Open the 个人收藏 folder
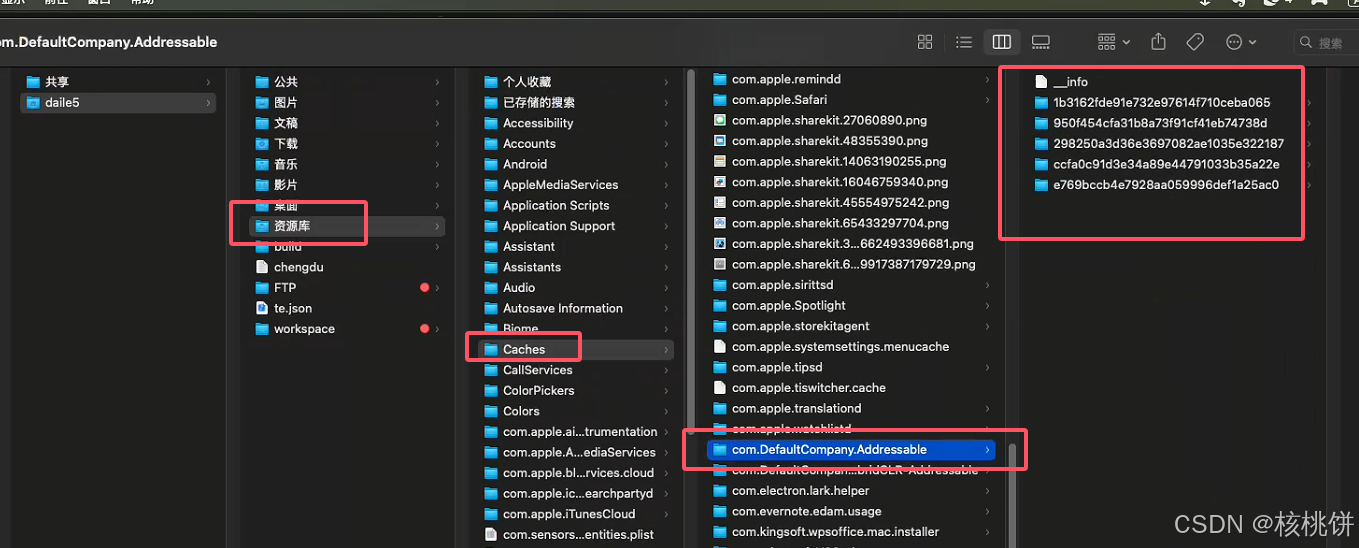This screenshot has width=1359, height=548. pyautogui.click(x=575, y=82)
